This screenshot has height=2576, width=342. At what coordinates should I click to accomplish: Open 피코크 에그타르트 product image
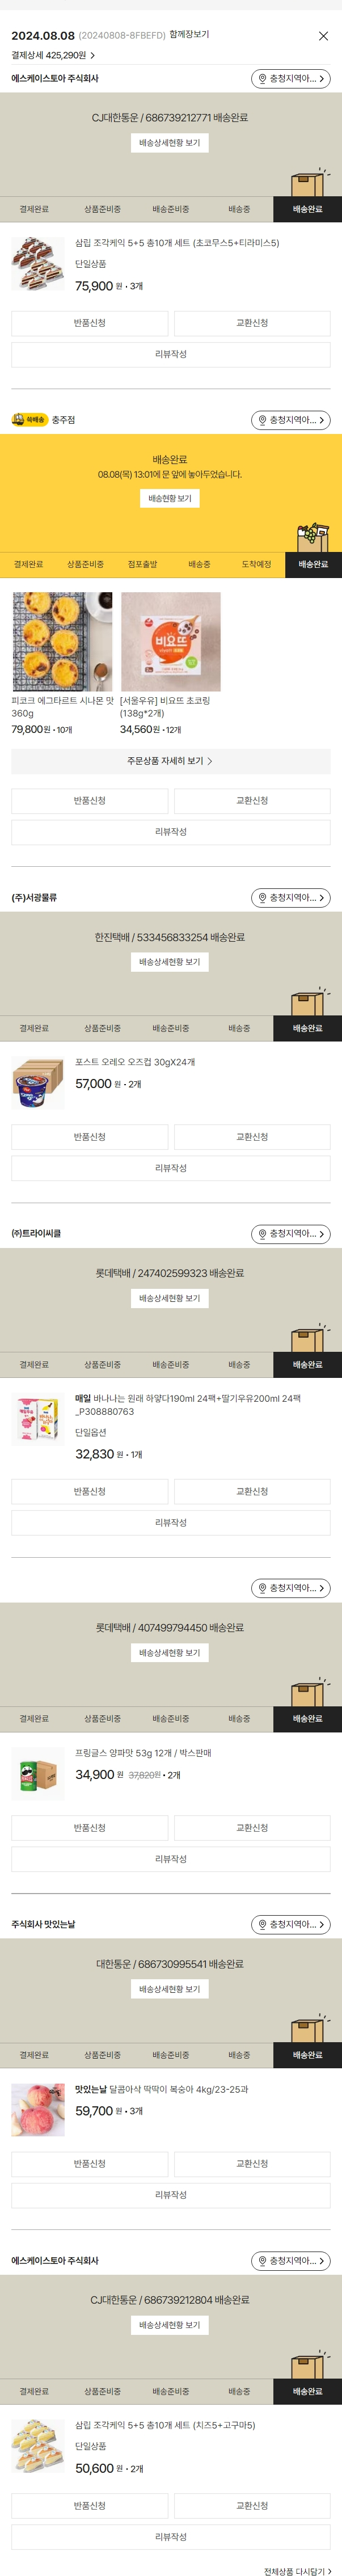(x=62, y=642)
